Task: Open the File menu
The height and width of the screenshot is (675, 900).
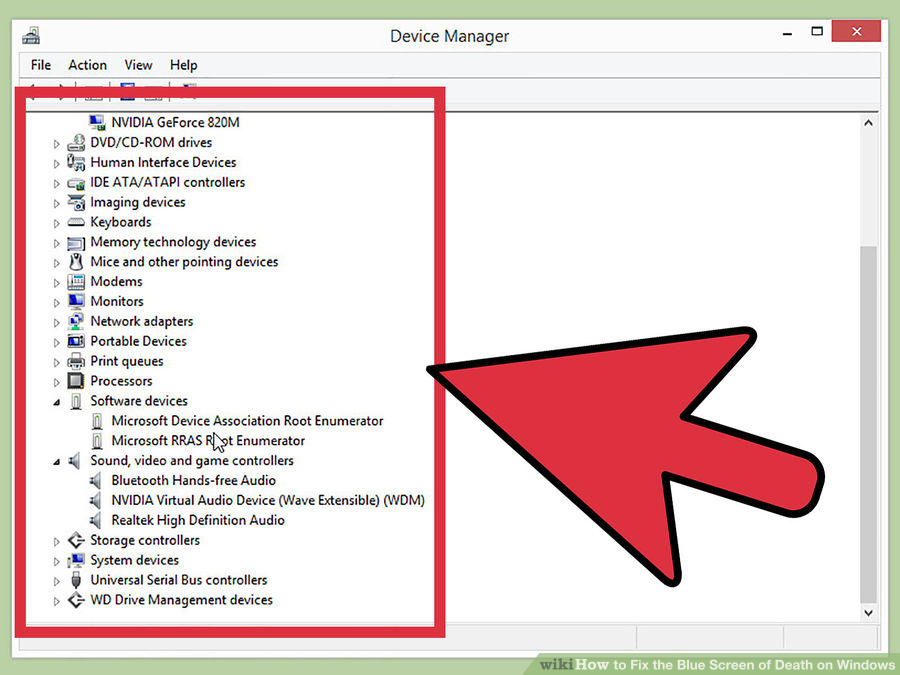Action: (x=41, y=65)
